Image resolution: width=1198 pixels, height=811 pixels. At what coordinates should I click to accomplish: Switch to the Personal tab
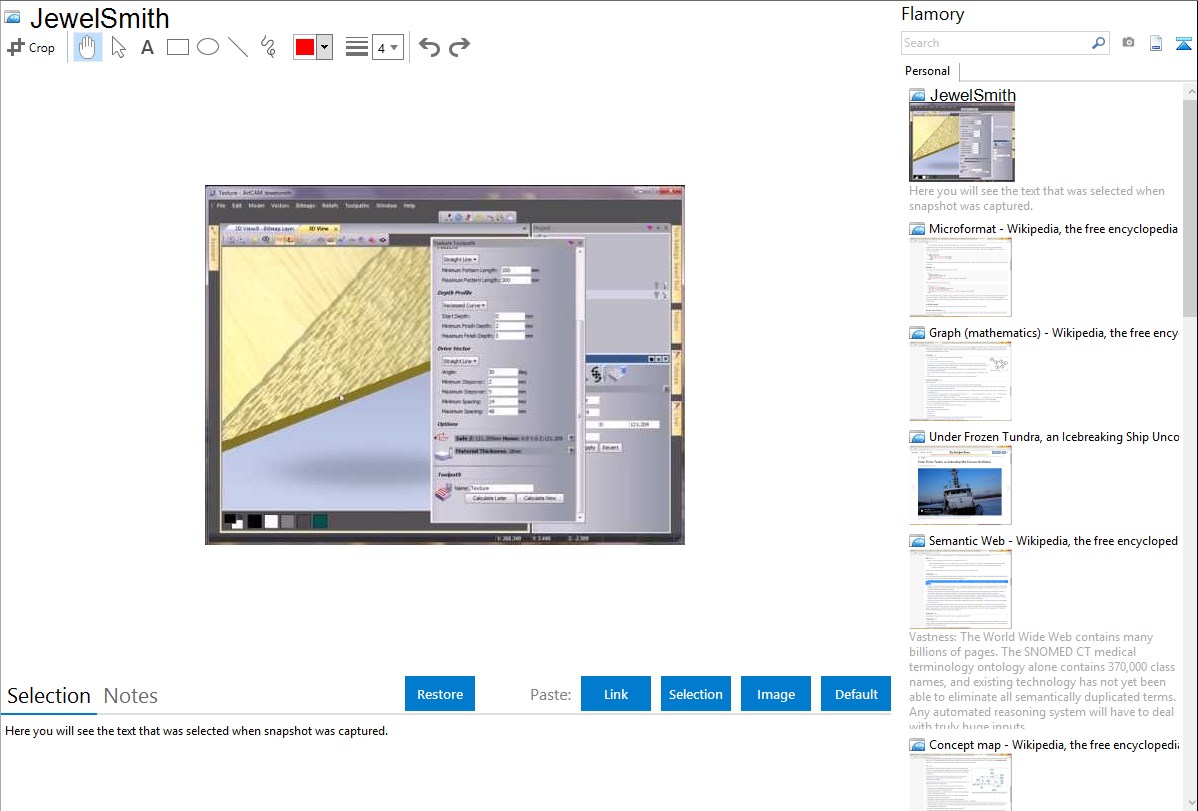point(928,71)
